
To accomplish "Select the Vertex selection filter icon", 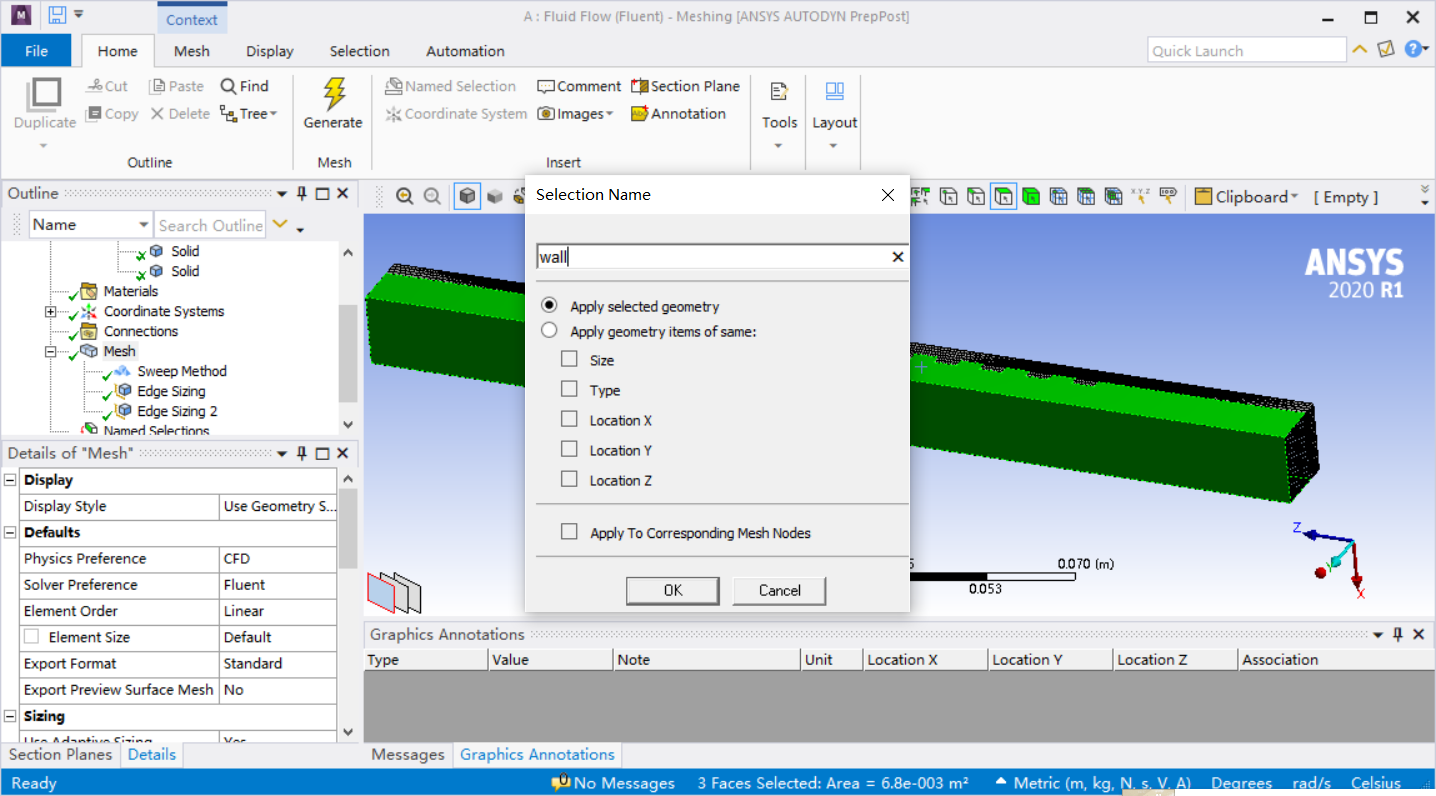I will click(948, 197).
